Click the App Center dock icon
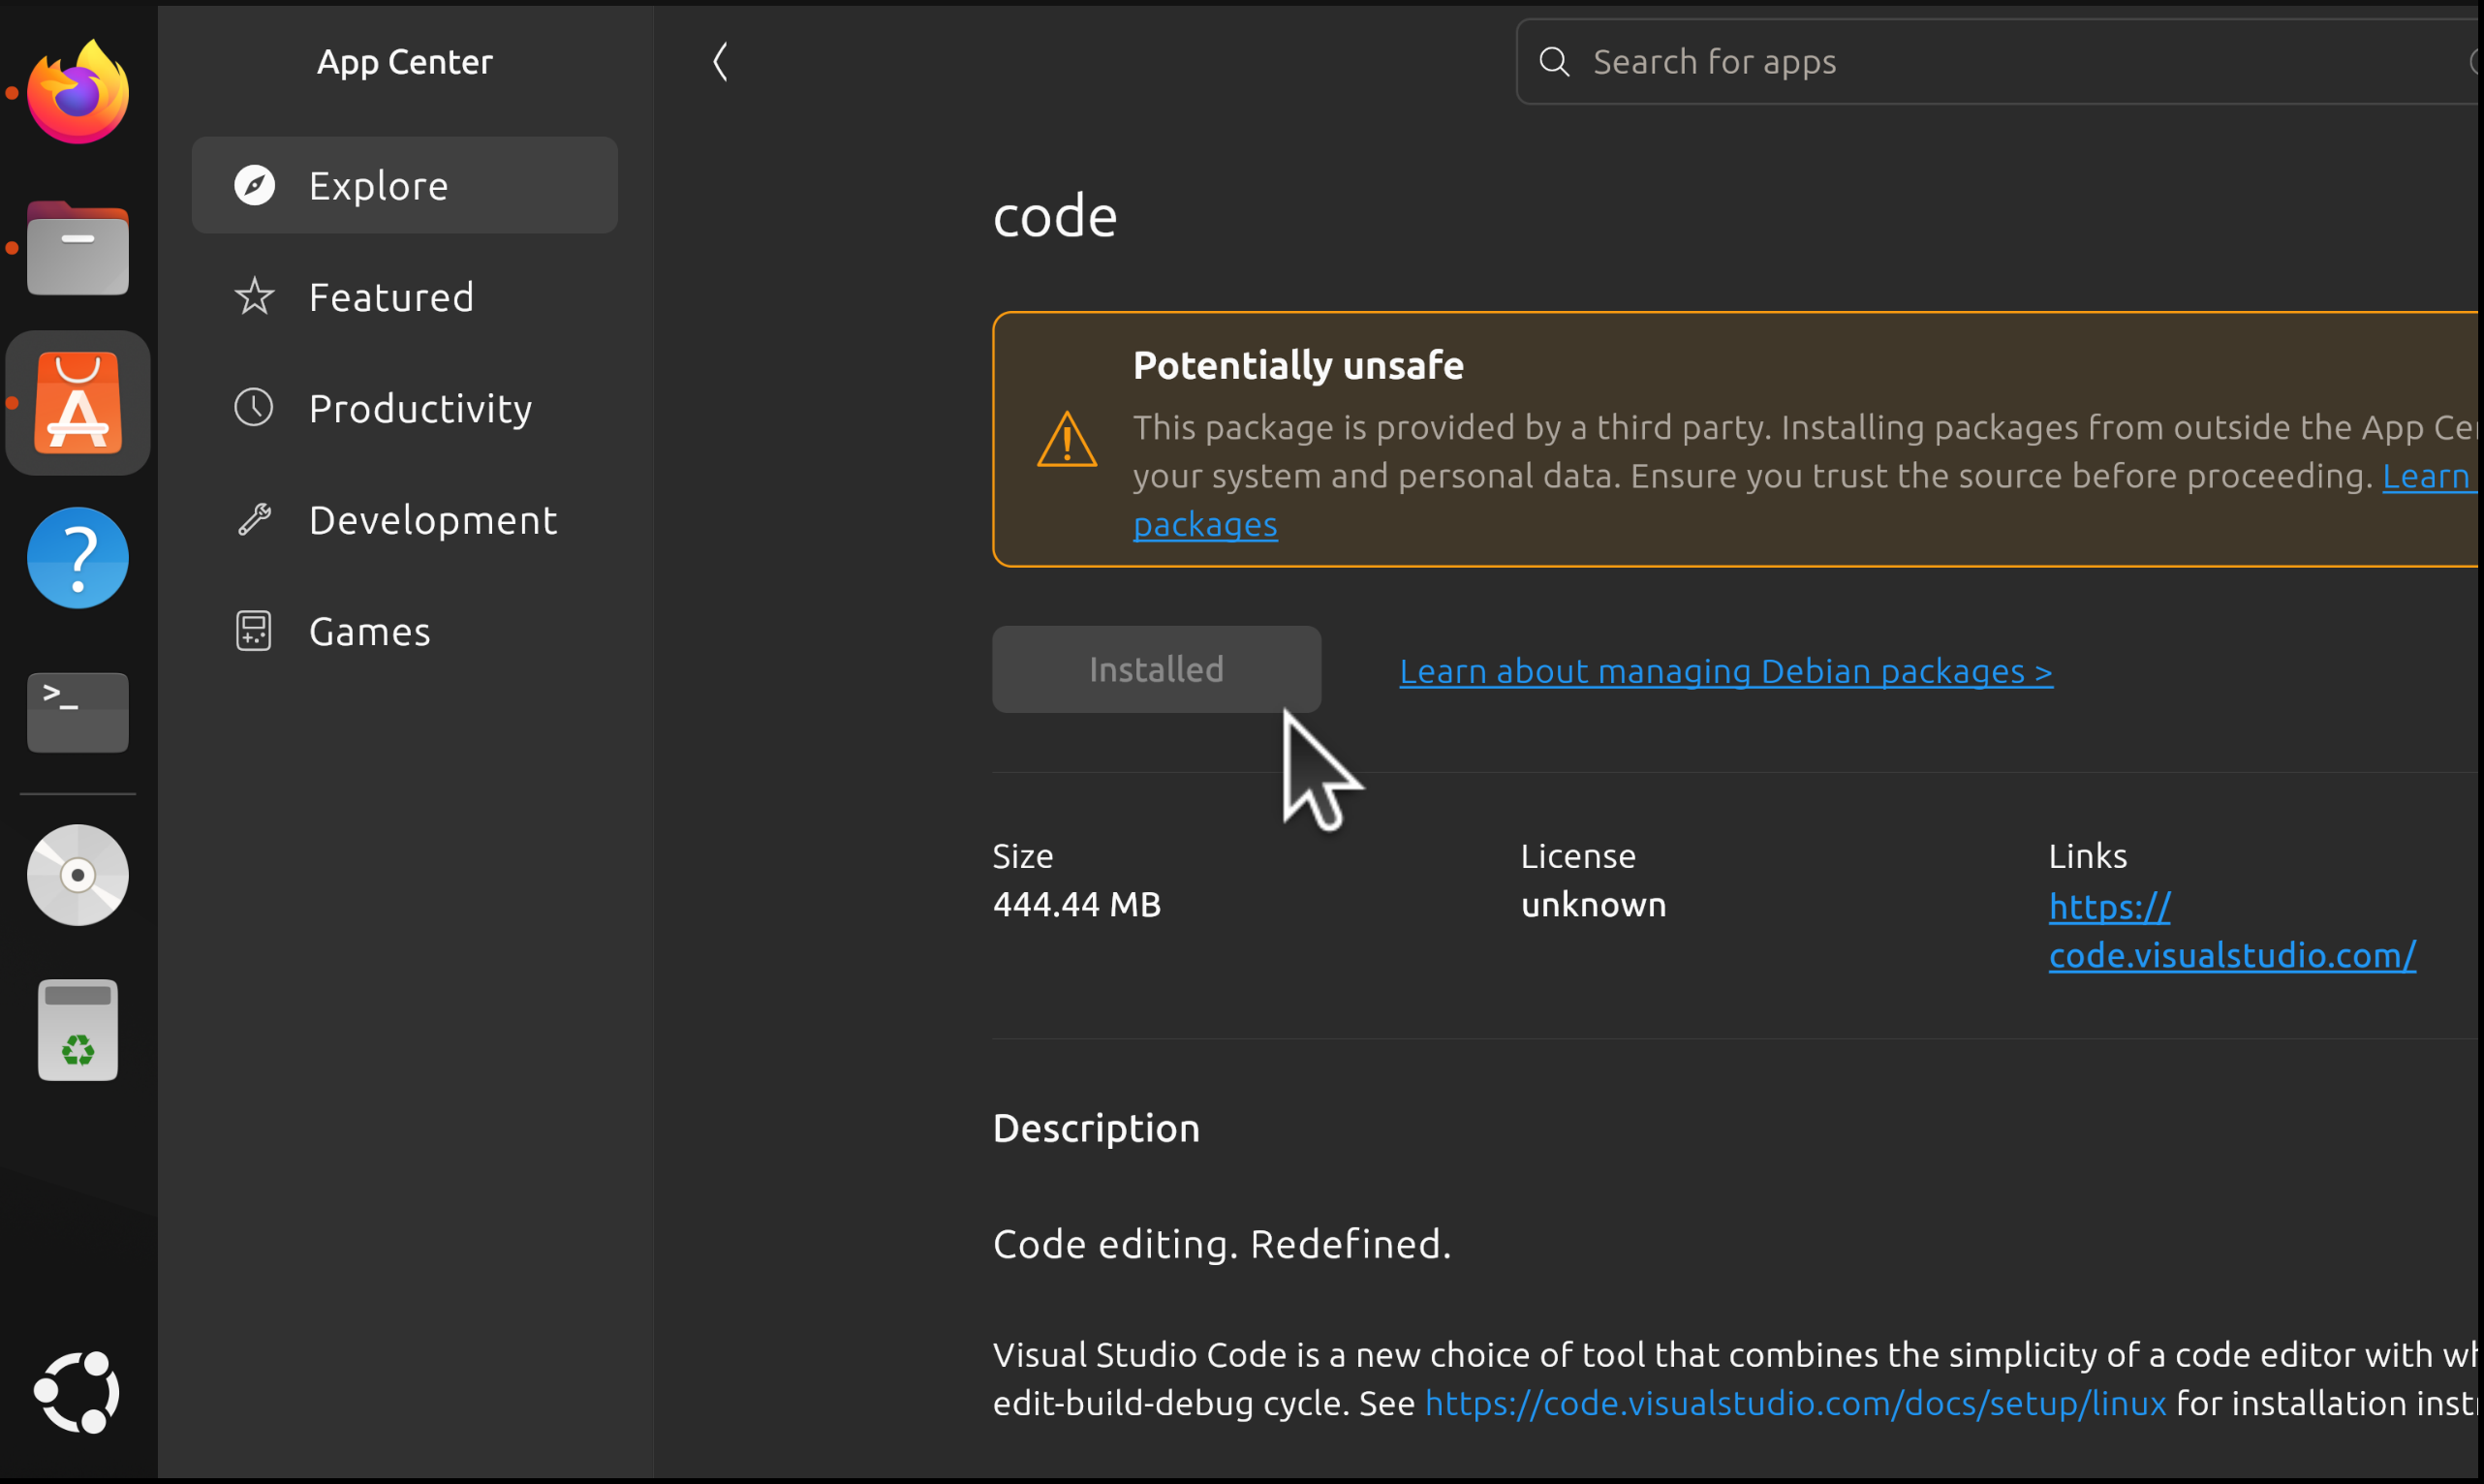Screen dimensions: 2484x1484 [78, 403]
